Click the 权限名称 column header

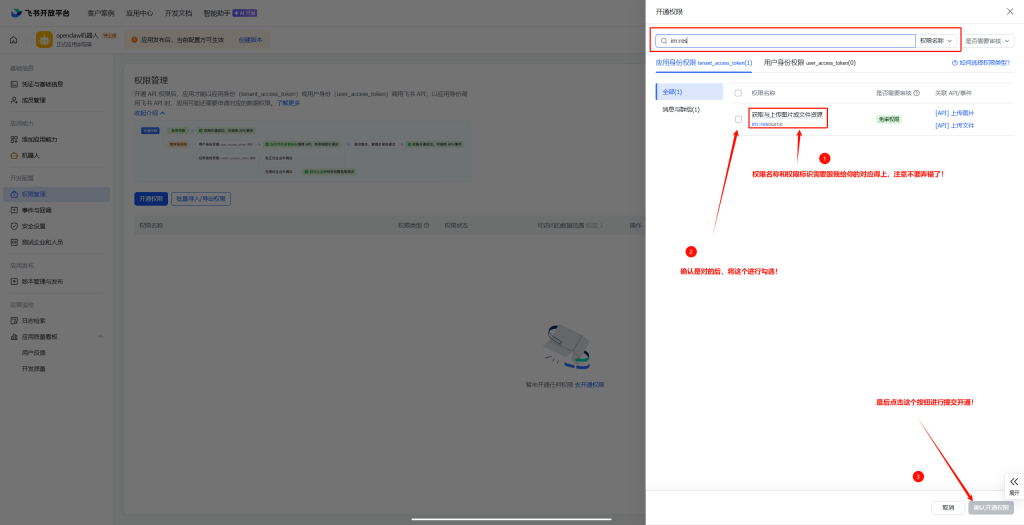pos(763,93)
